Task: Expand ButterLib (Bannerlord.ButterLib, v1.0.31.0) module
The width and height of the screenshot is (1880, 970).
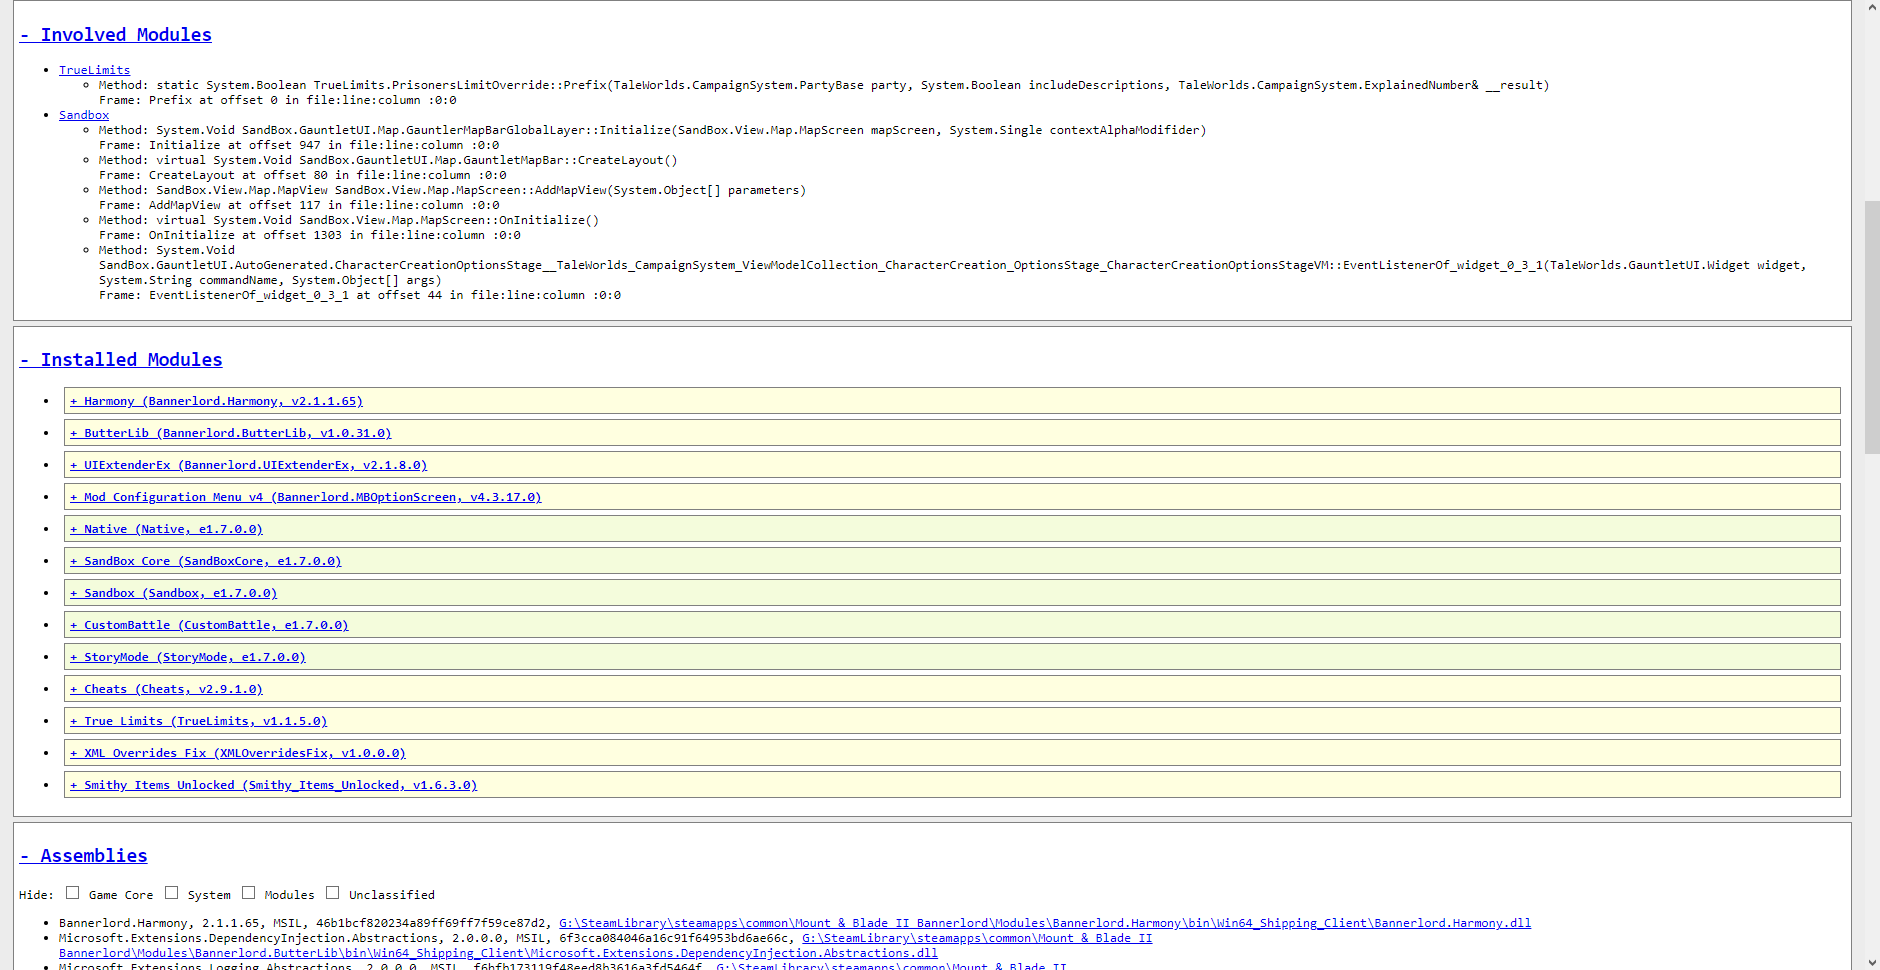Action: click(231, 433)
